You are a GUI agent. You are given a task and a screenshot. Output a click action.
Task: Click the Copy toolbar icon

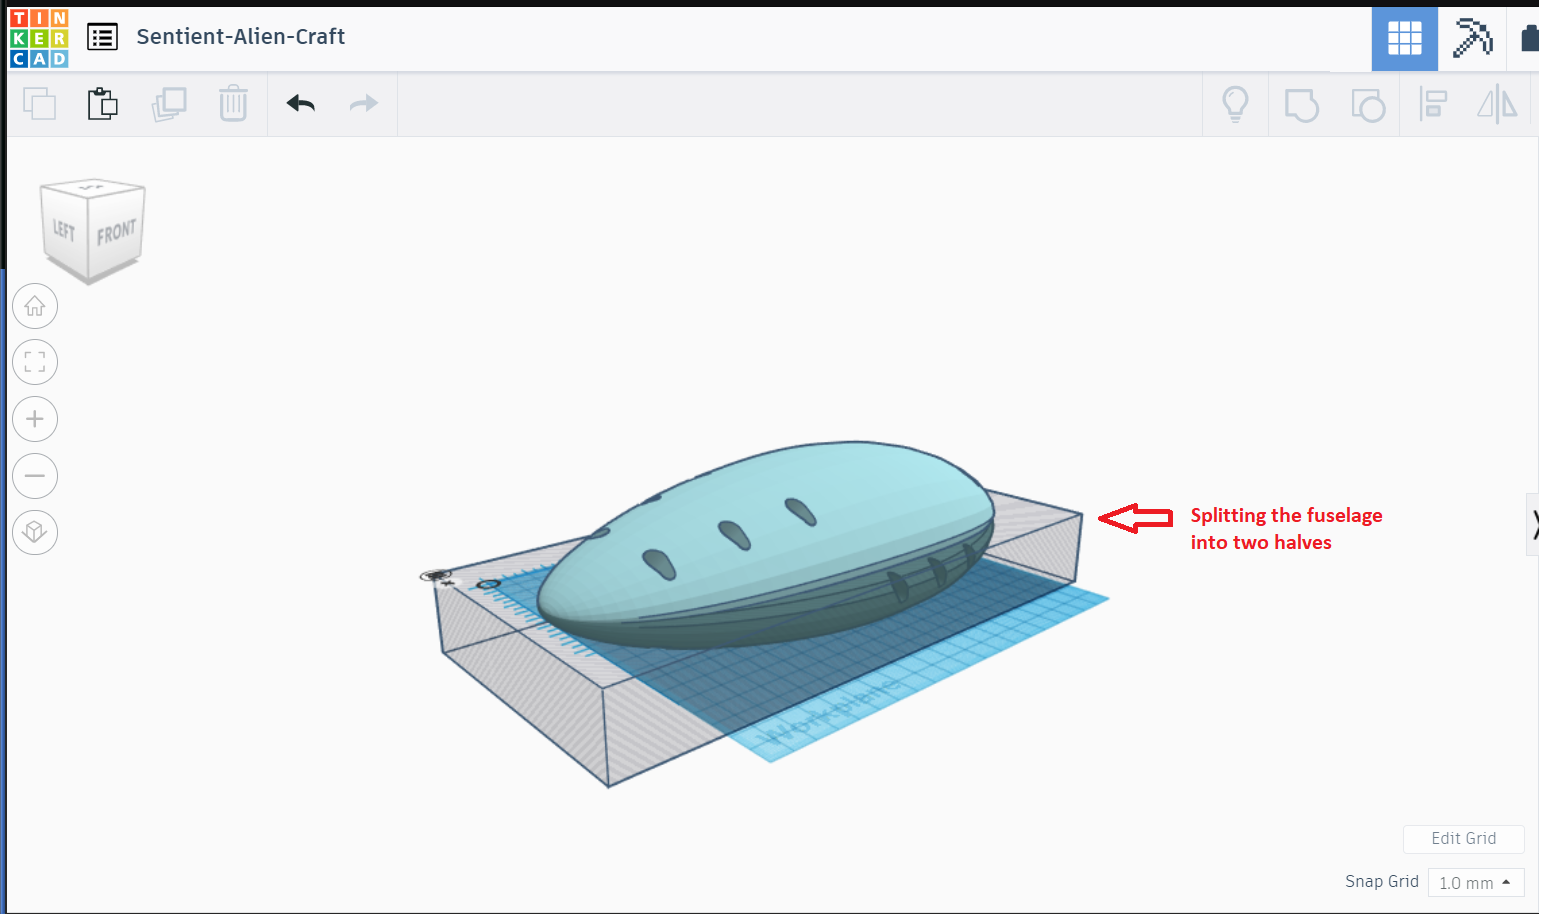[40, 104]
